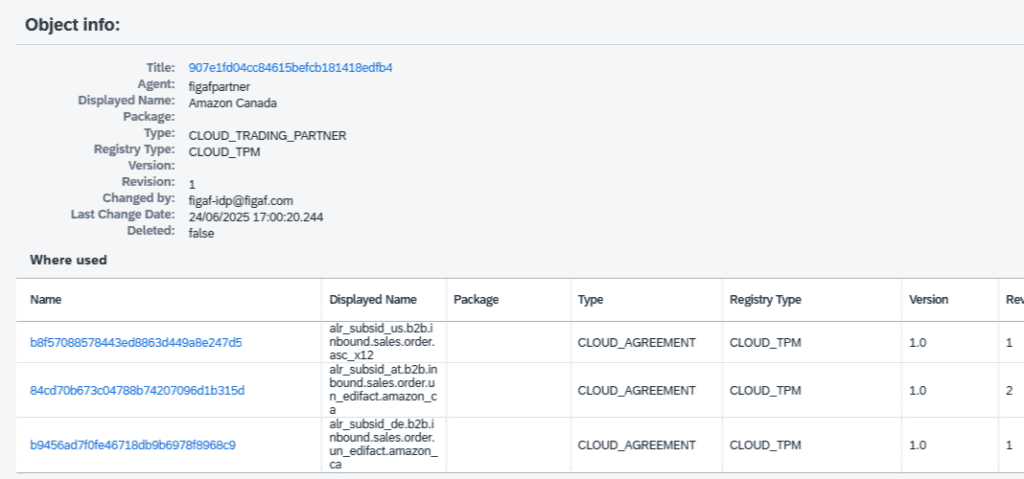Click the Version column header
Image resolution: width=1024 pixels, height=479 pixels.
(929, 300)
